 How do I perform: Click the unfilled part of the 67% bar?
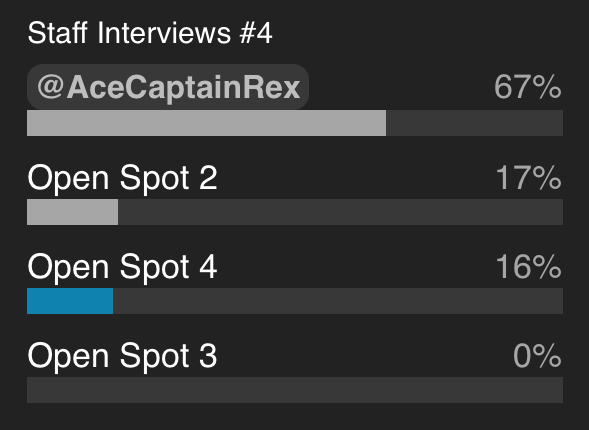click(x=474, y=123)
